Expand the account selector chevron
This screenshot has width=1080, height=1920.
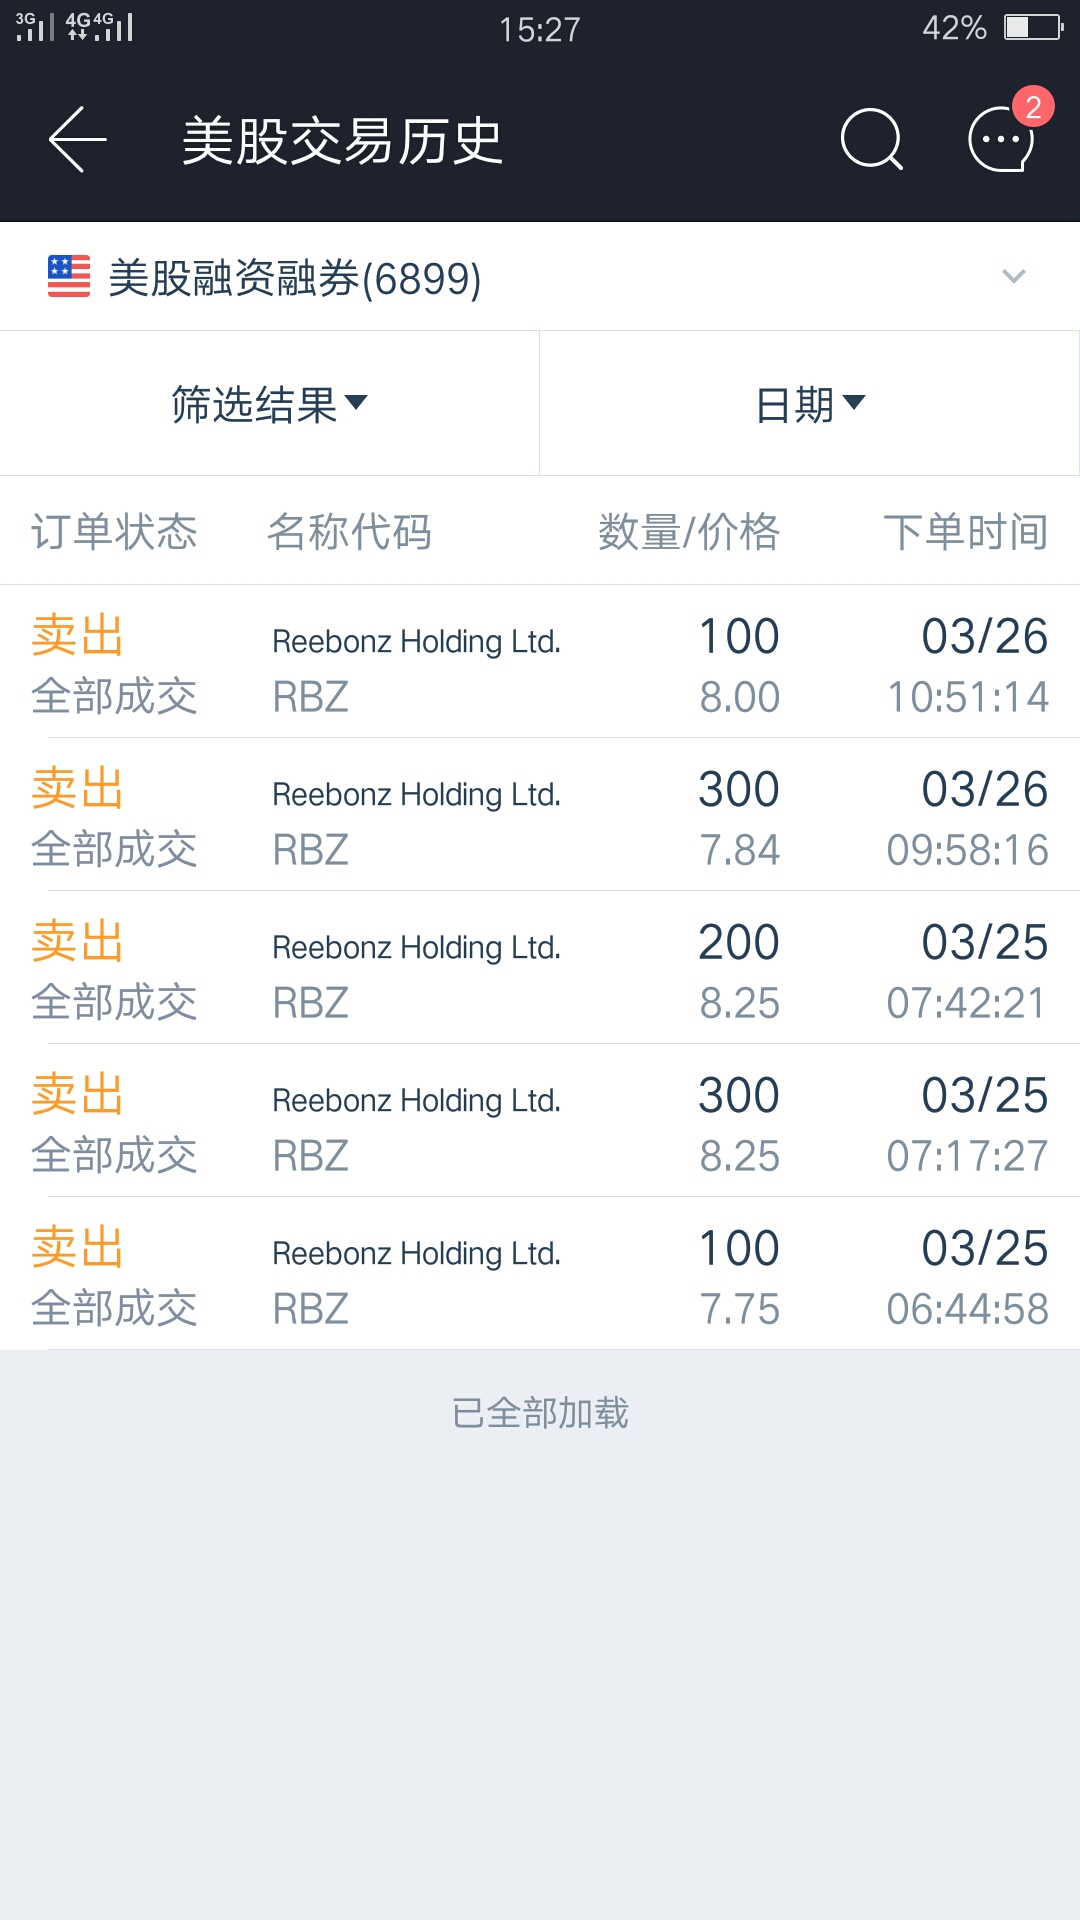tap(1014, 277)
